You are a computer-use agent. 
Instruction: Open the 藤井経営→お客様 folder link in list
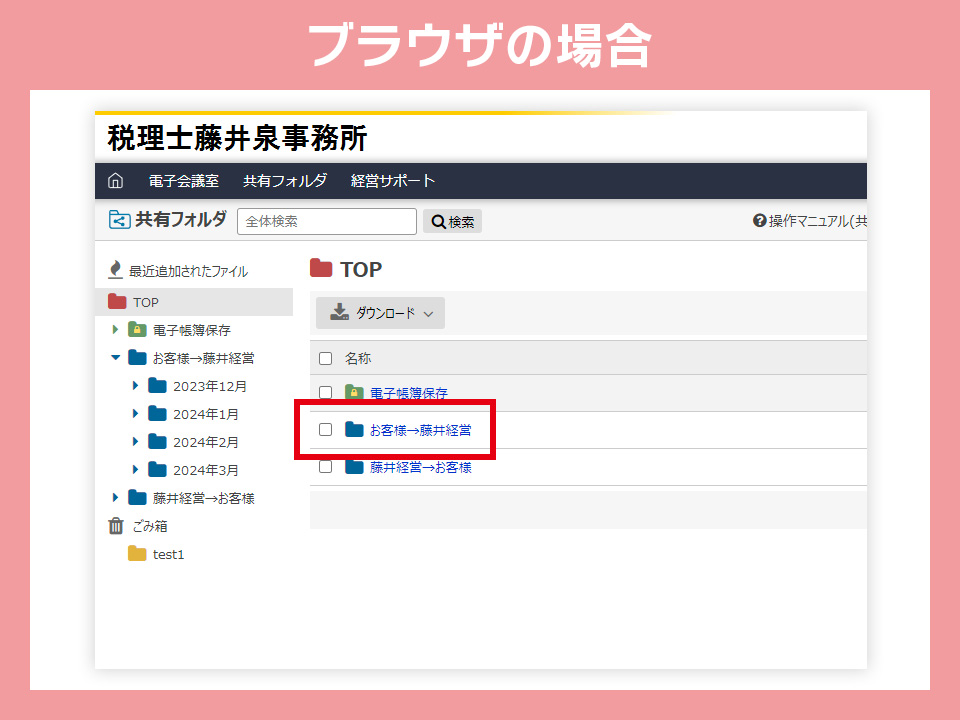[420, 467]
